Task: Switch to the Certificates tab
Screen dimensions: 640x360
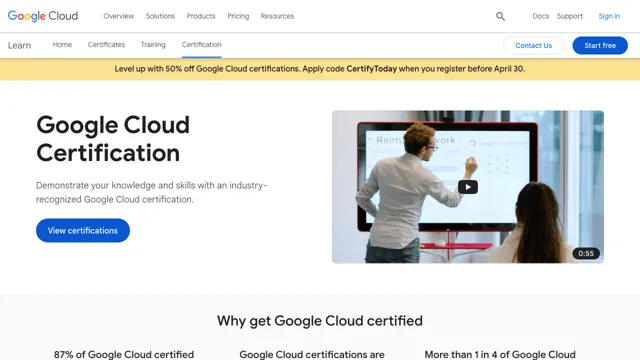Action: point(106,44)
